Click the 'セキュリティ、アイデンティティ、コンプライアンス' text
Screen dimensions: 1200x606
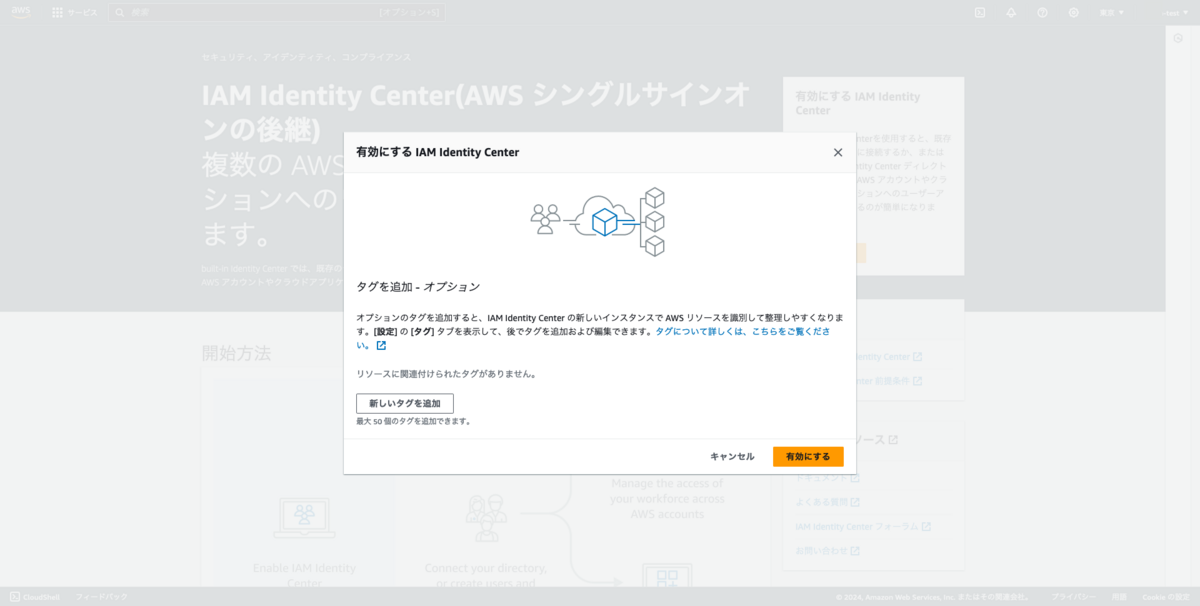pos(306,57)
